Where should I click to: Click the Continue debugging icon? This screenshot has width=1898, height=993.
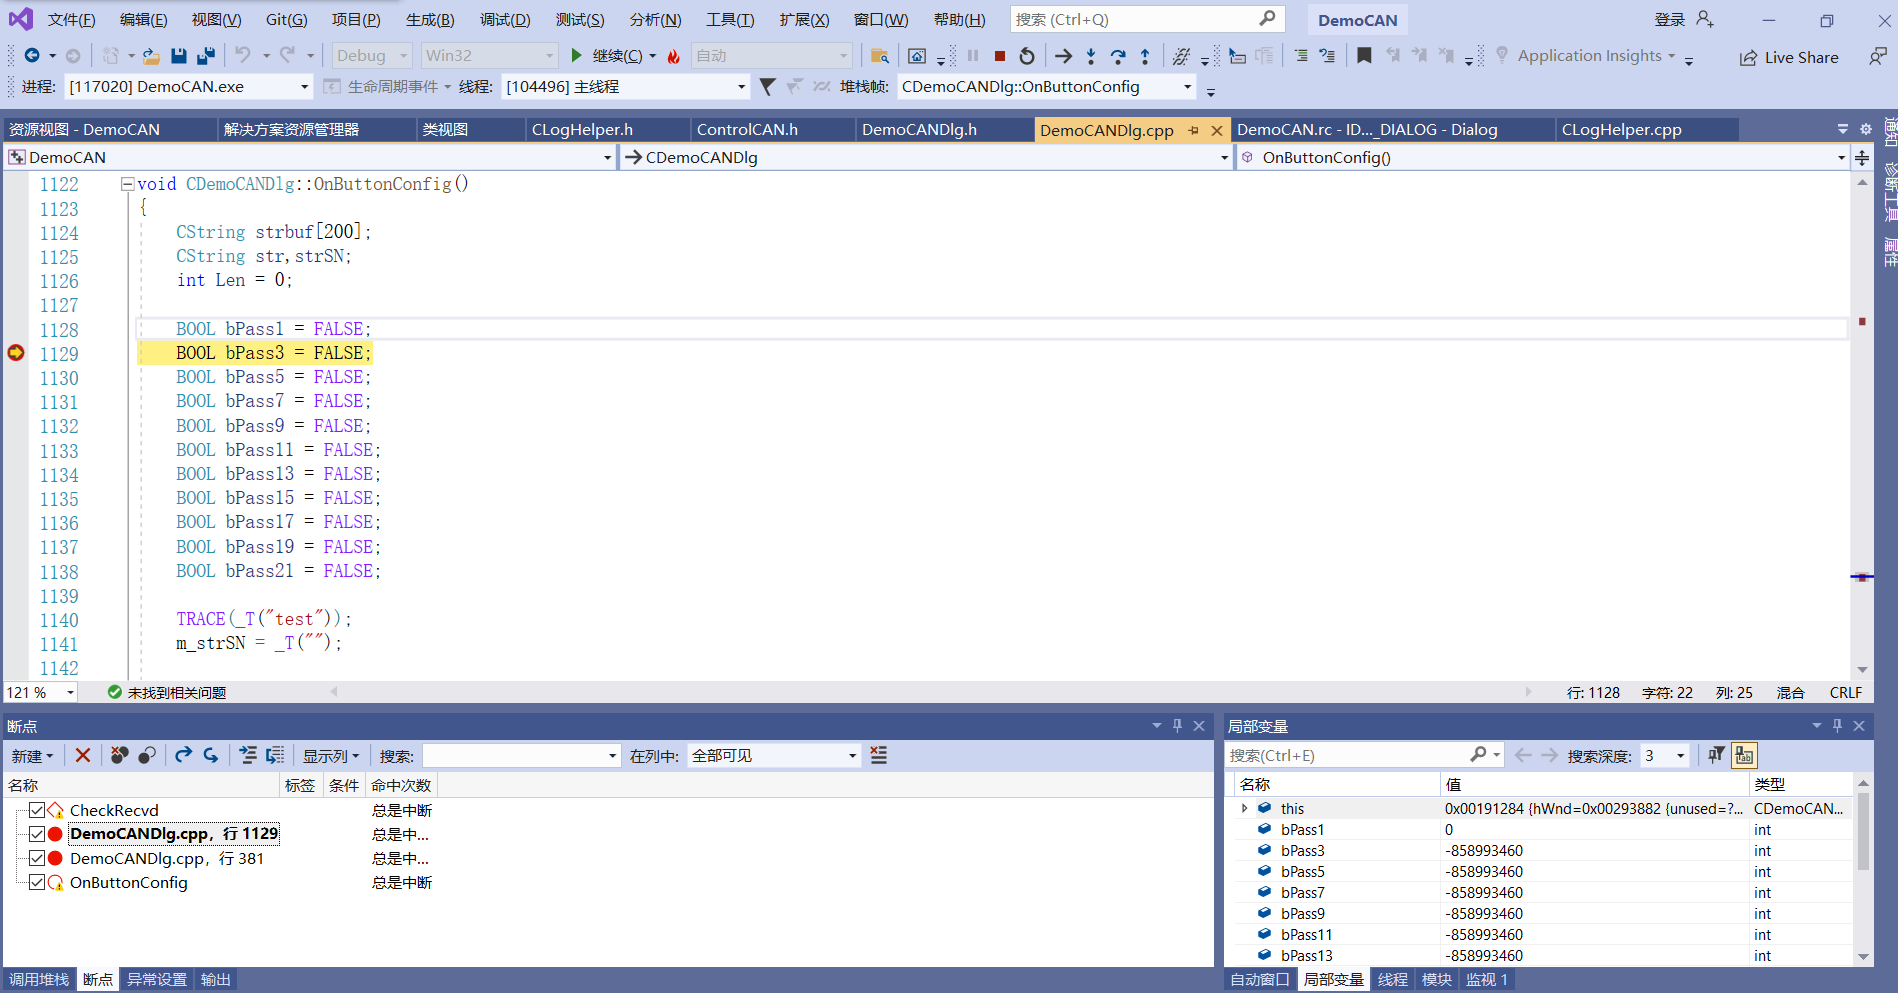pos(577,55)
